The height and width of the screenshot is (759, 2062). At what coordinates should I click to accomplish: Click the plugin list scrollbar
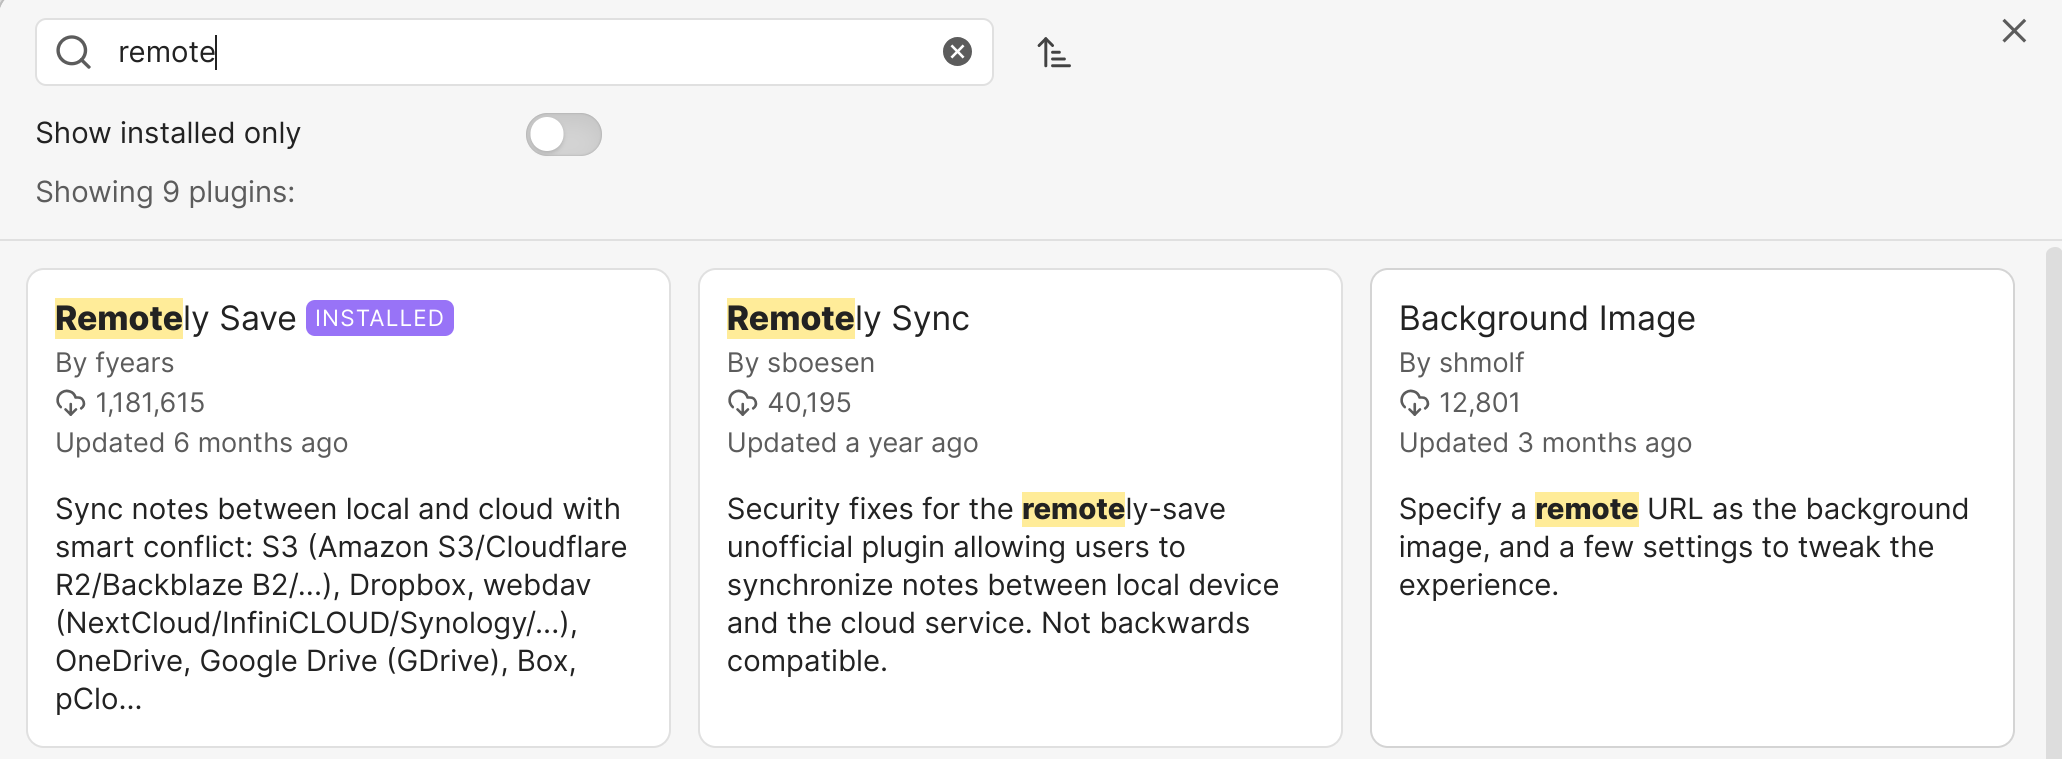coord(2054,500)
